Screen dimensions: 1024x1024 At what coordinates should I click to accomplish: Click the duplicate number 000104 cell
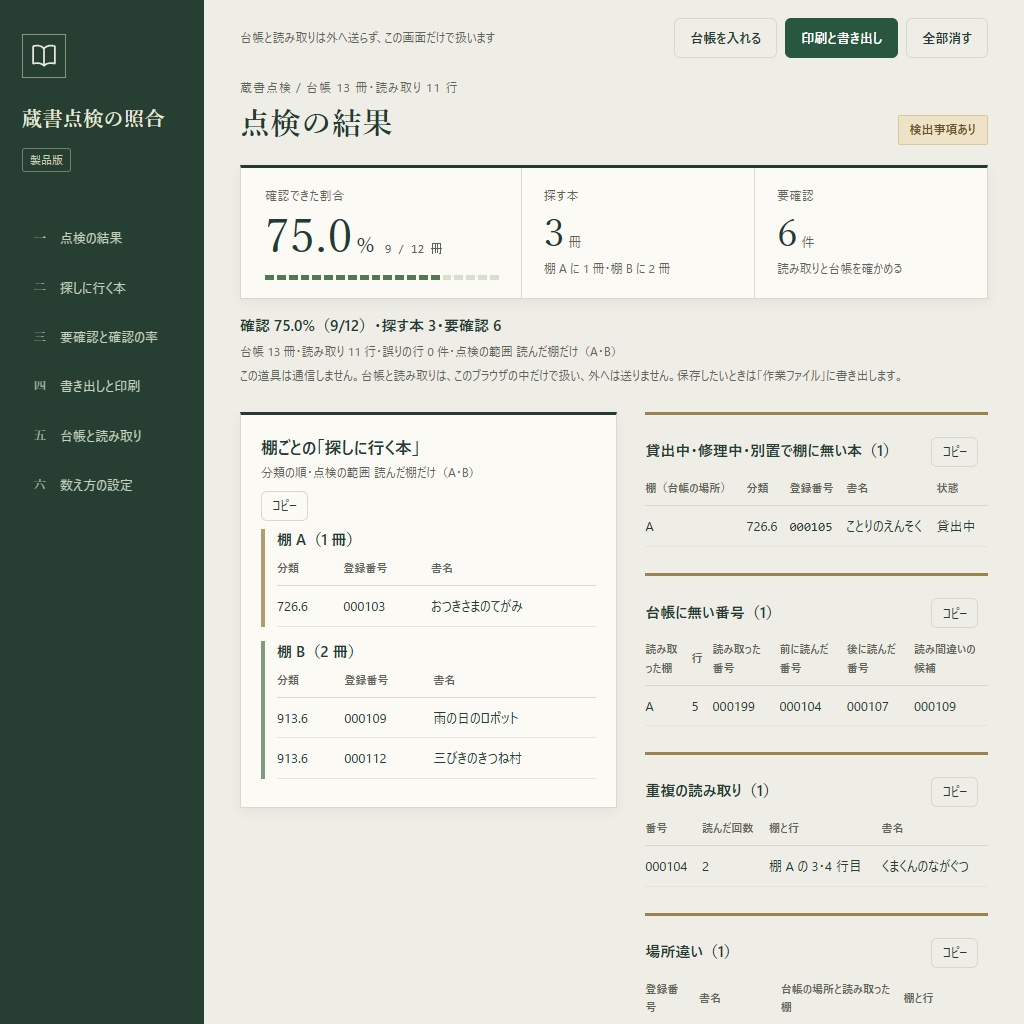click(666, 867)
